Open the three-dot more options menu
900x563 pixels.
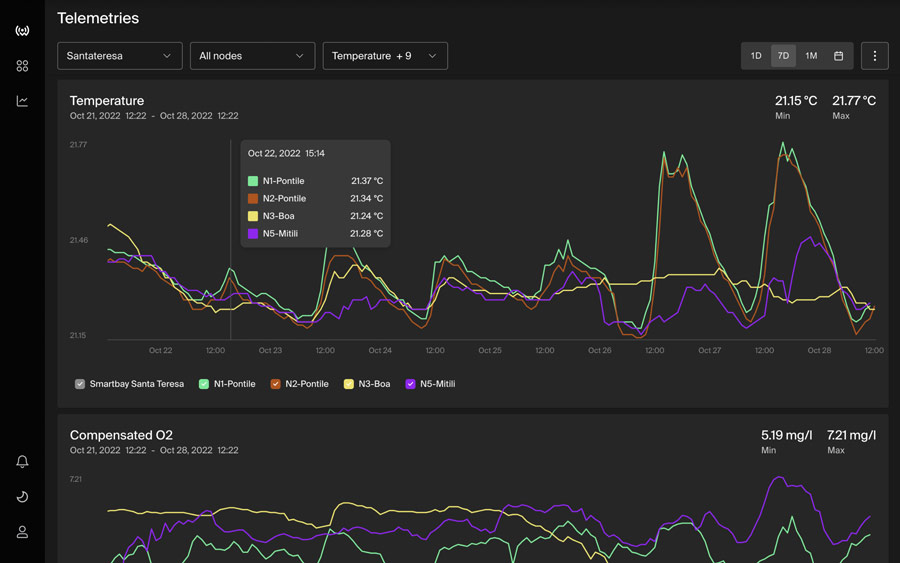coord(874,56)
